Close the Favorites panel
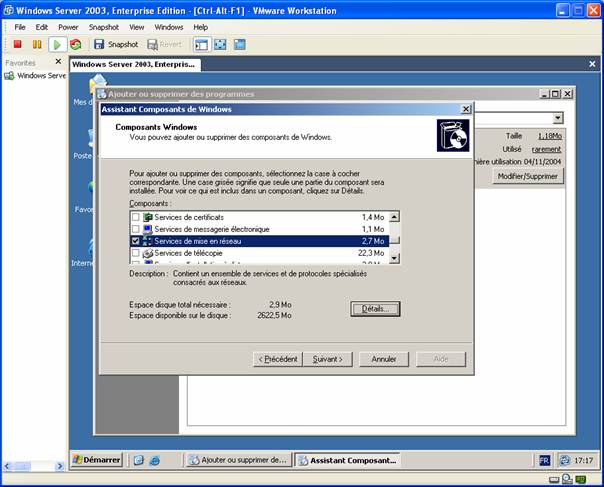 pos(58,61)
